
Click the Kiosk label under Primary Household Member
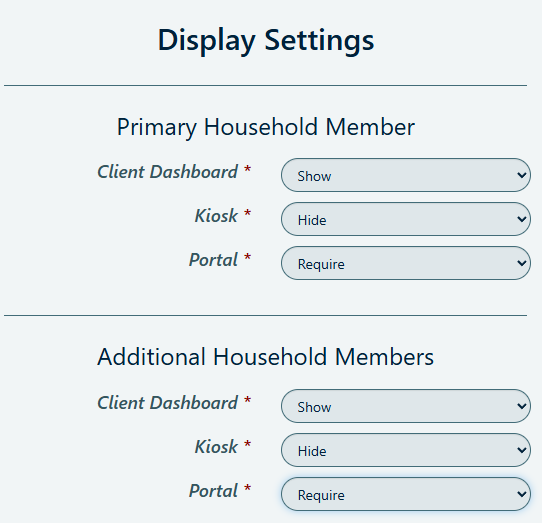tap(216, 216)
